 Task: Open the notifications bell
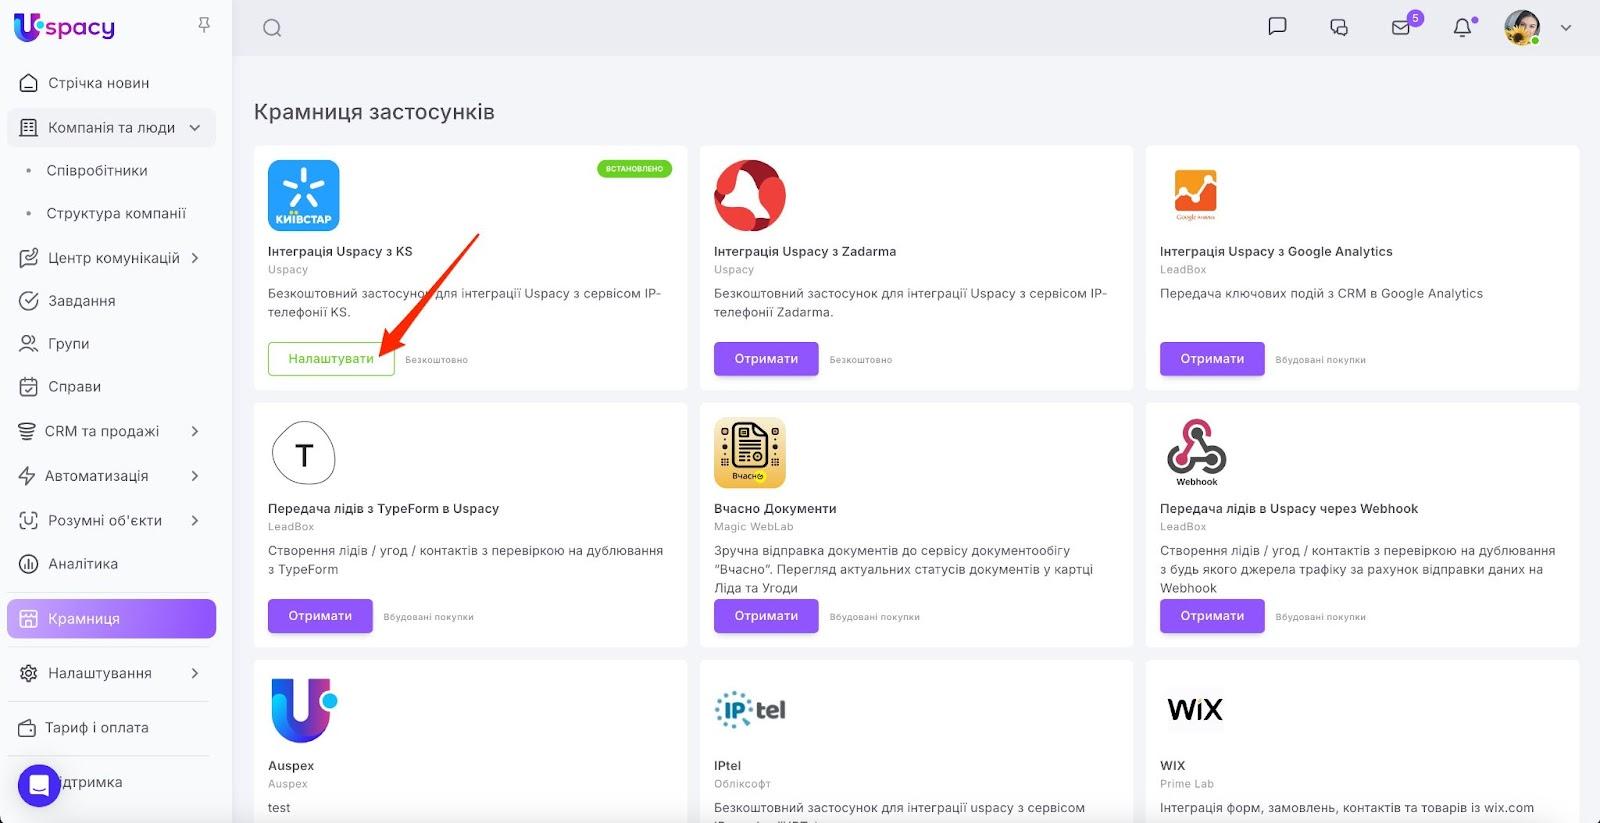click(x=1462, y=27)
